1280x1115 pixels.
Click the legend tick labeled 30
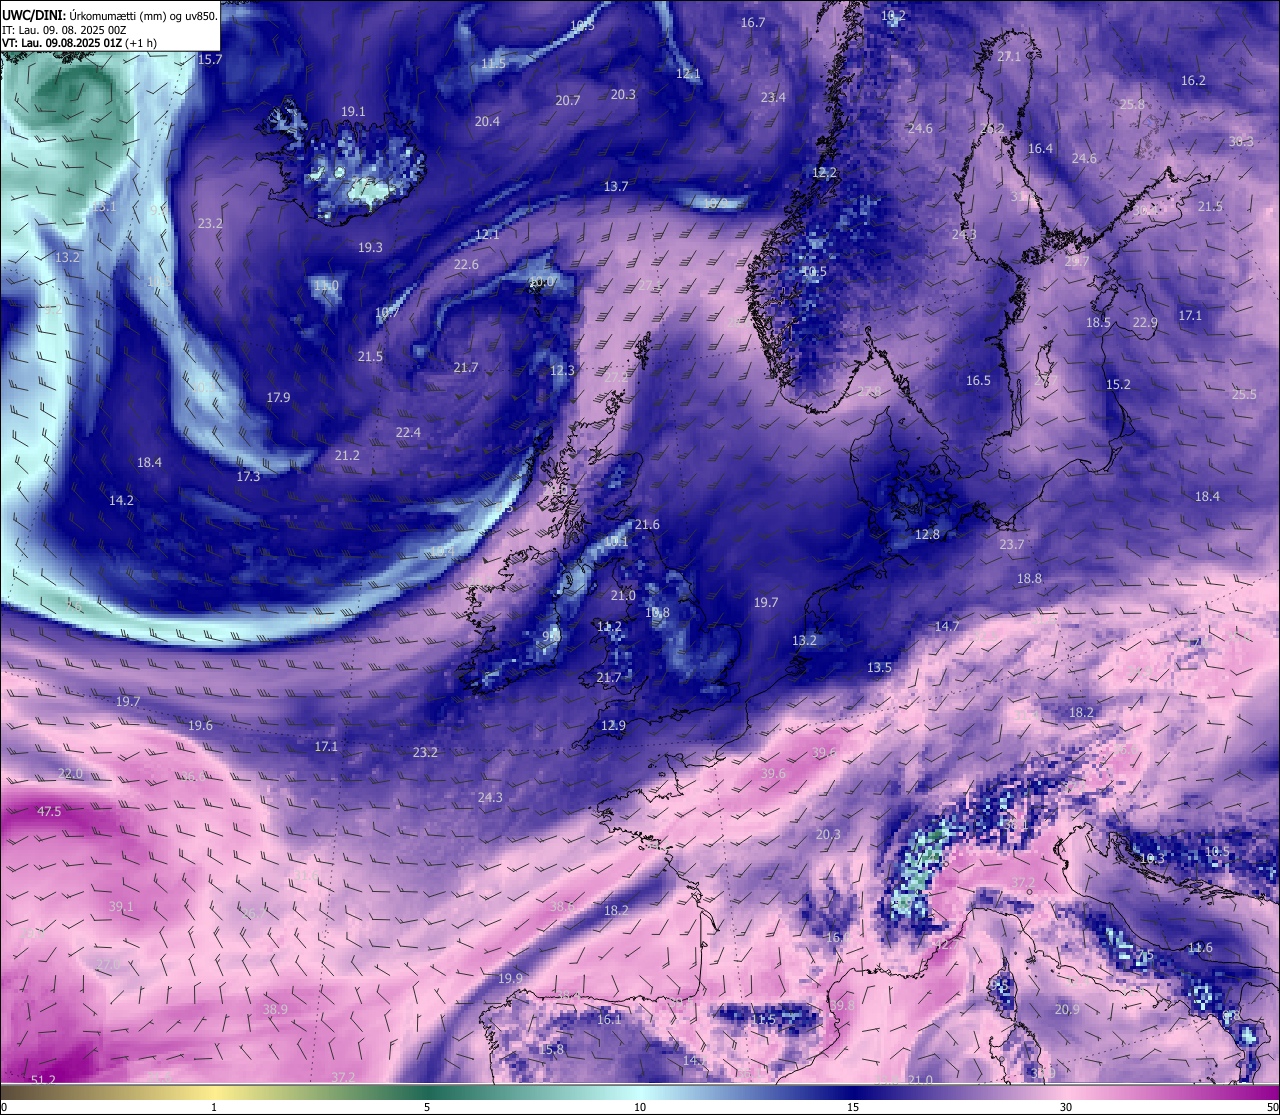(1066, 1107)
